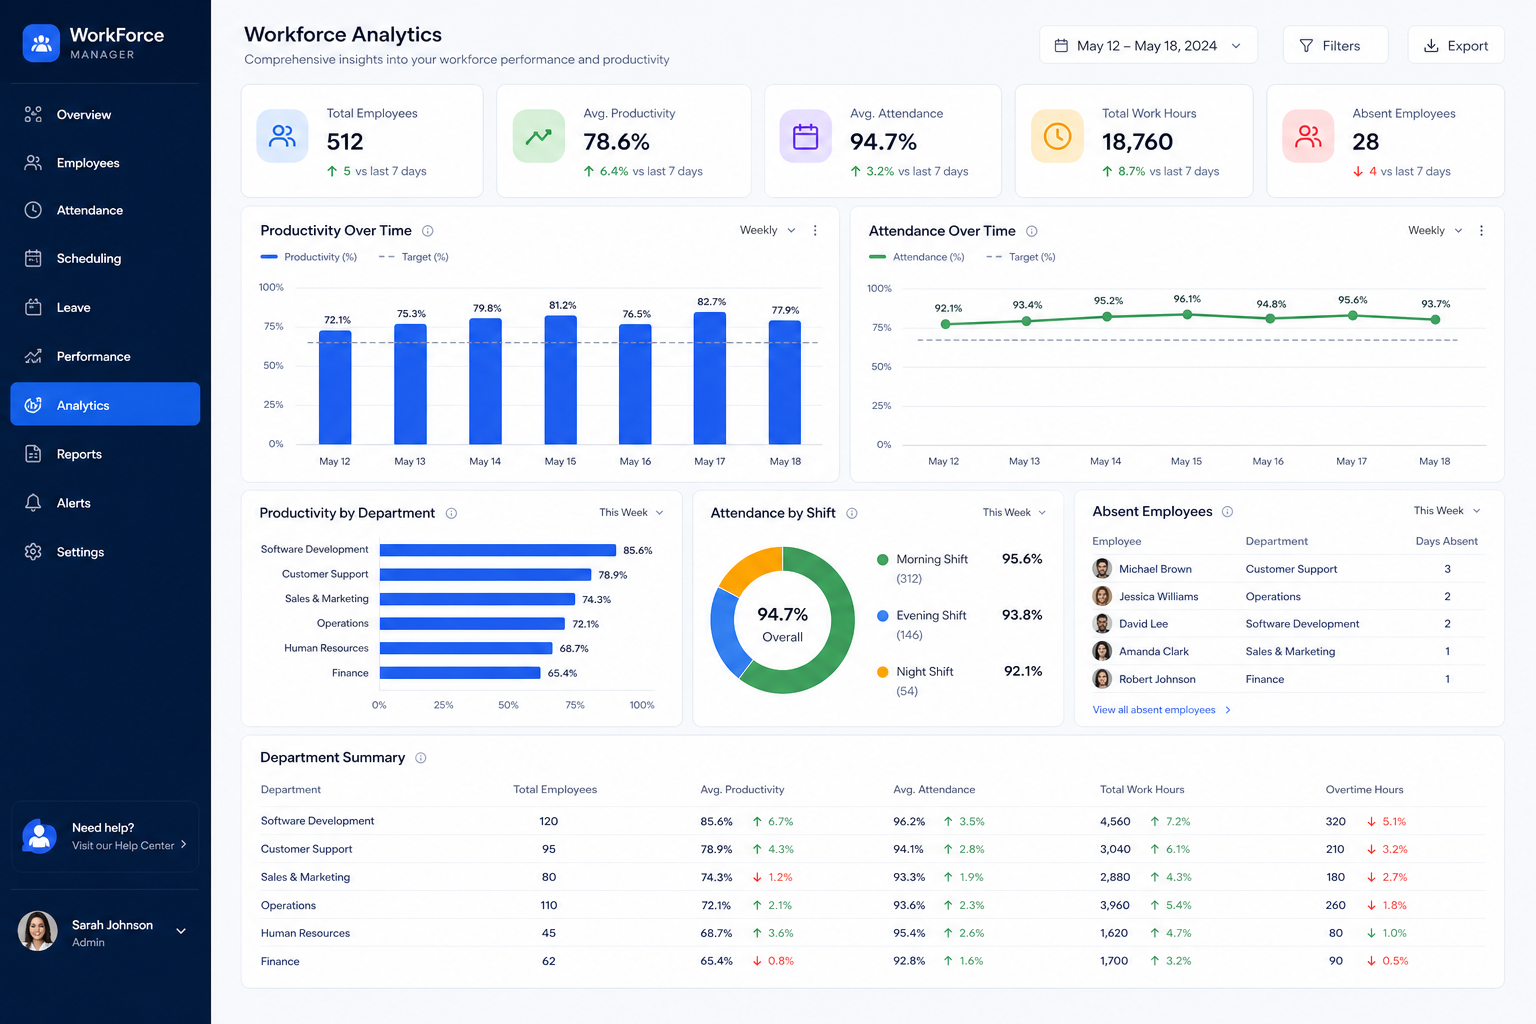Click the May 12 productivity bar
Image resolution: width=1536 pixels, height=1024 pixels.
coord(335,387)
